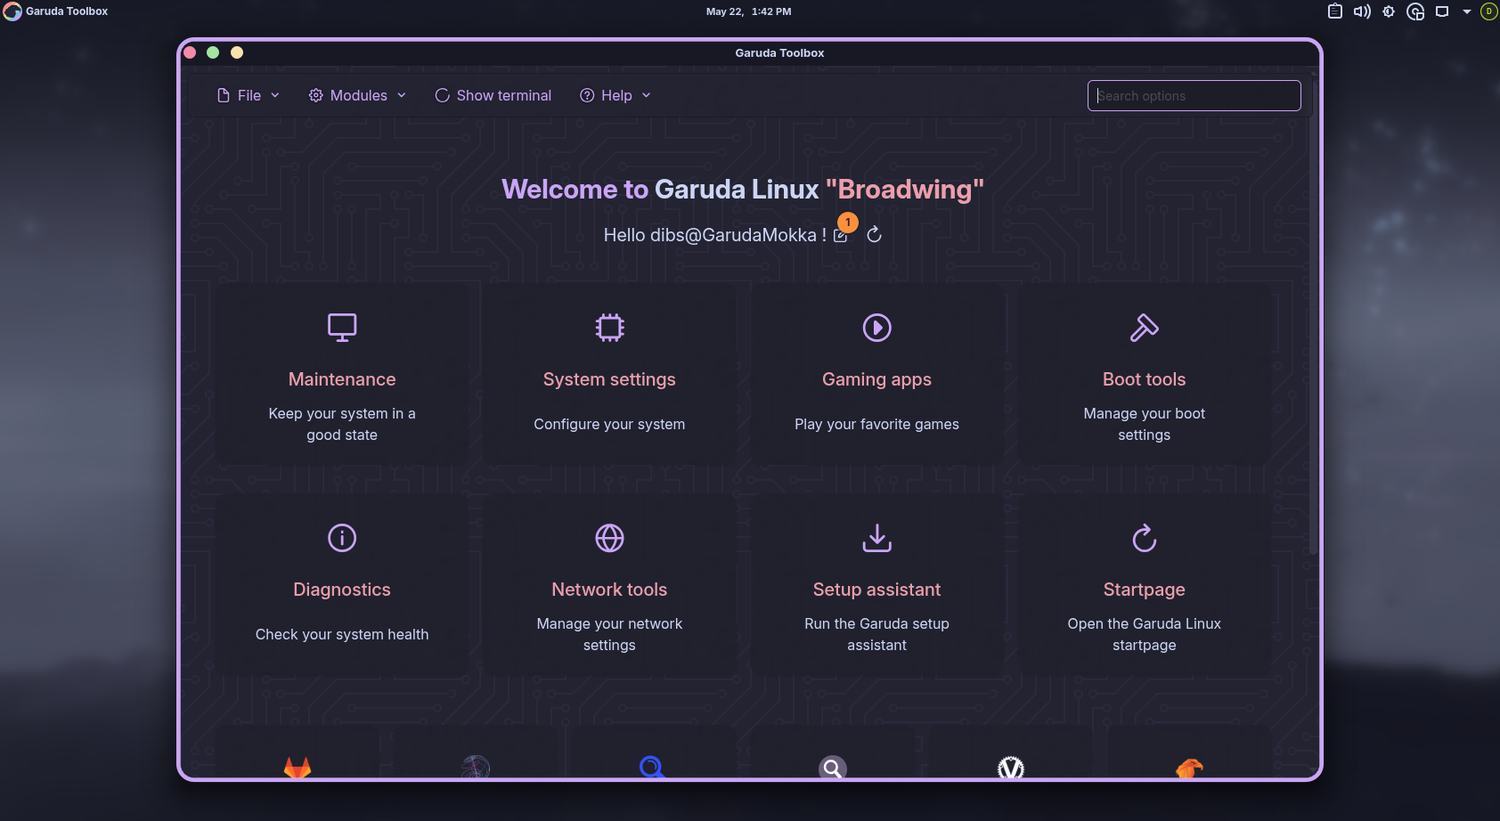Click the Startpage refresh arrow icon
The width and height of the screenshot is (1500, 821).
tap(1144, 538)
